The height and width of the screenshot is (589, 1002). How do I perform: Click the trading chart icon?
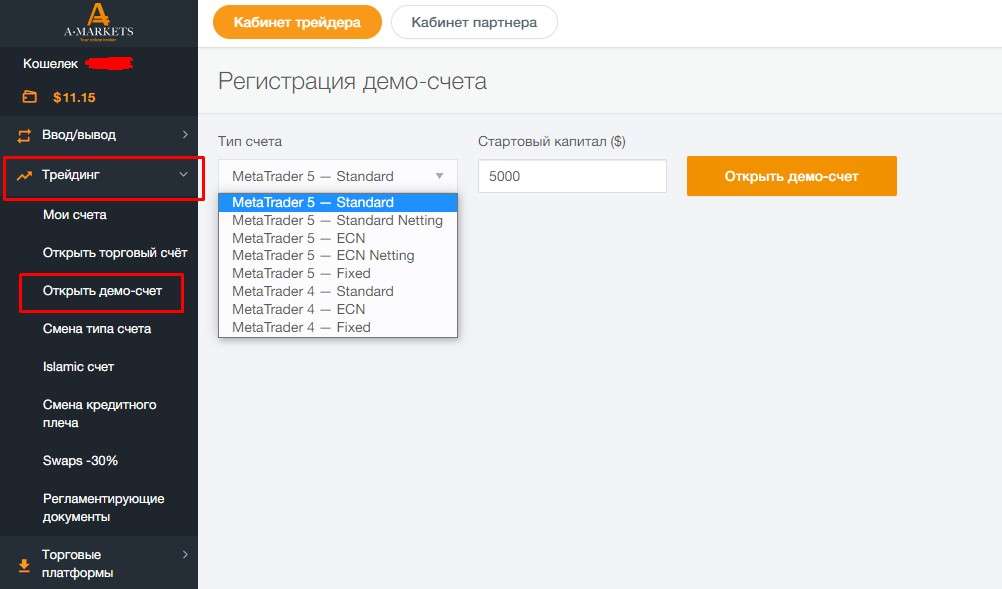(x=24, y=175)
